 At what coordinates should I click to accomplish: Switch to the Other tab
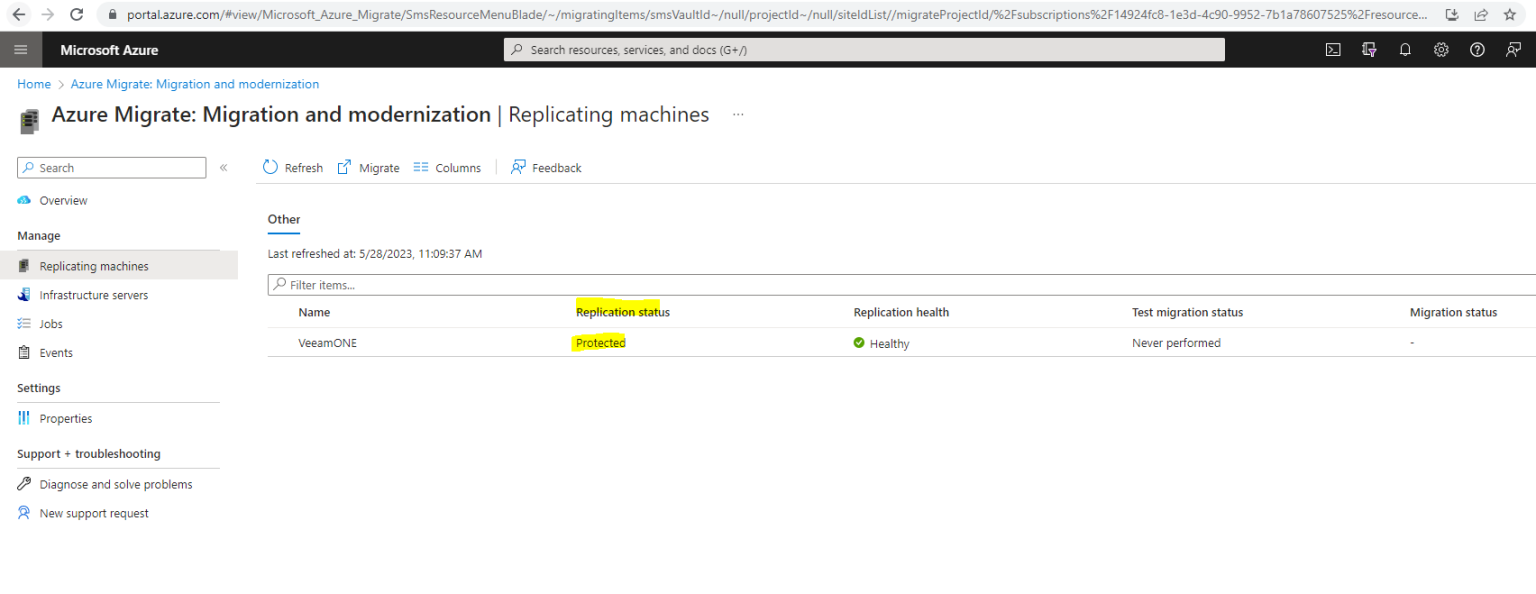coord(283,219)
